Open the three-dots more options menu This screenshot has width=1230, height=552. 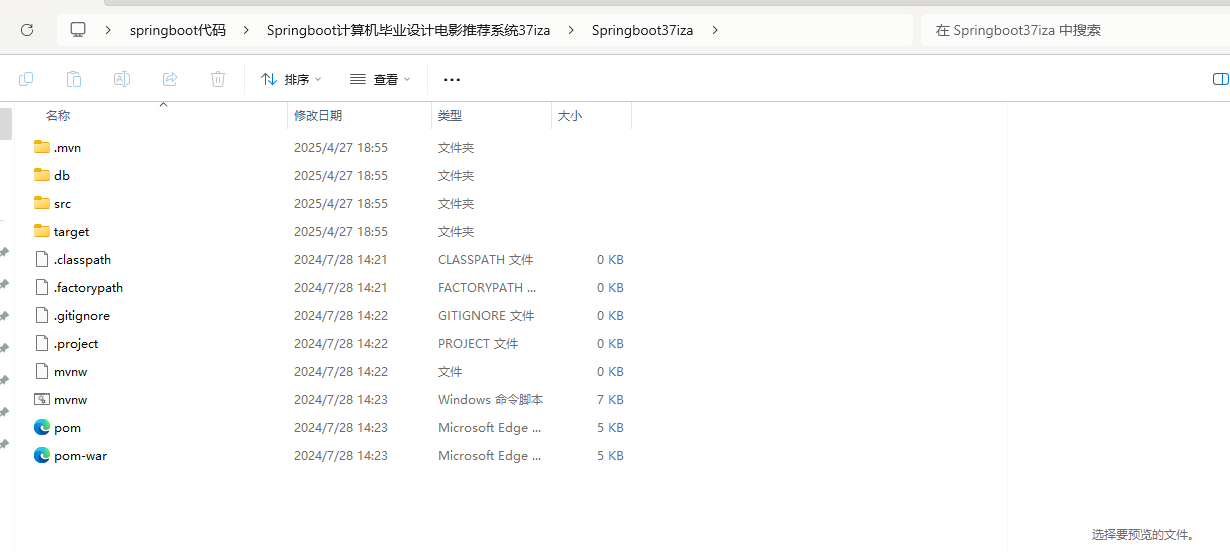[452, 79]
